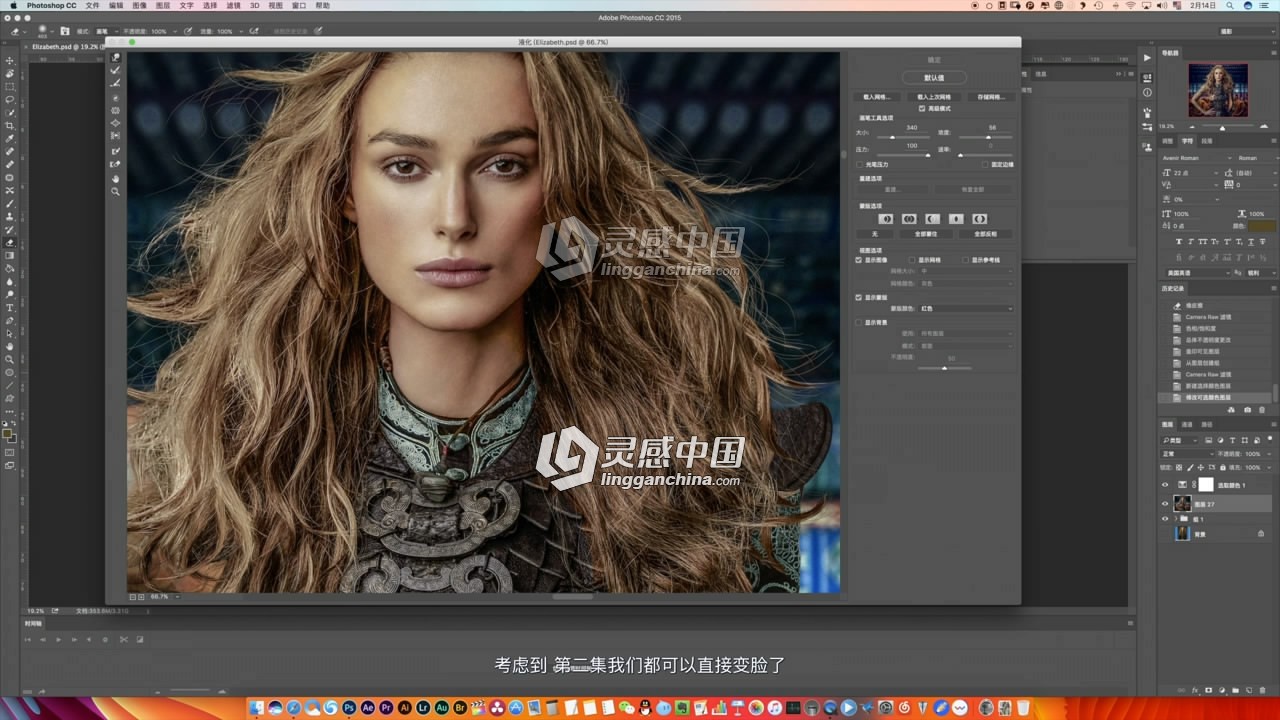Click the Elizabeth.psd document tab

63,46
